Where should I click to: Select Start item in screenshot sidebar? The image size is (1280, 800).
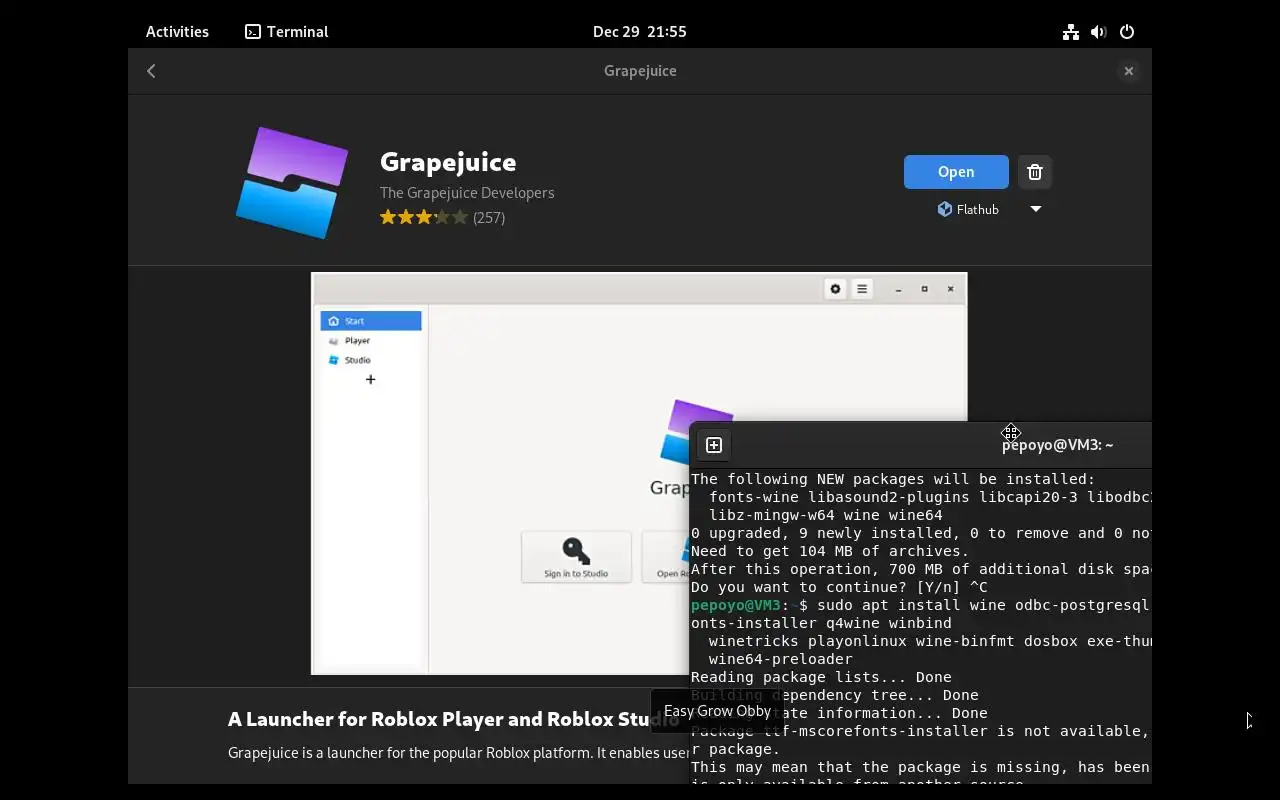(x=371, y=321)
